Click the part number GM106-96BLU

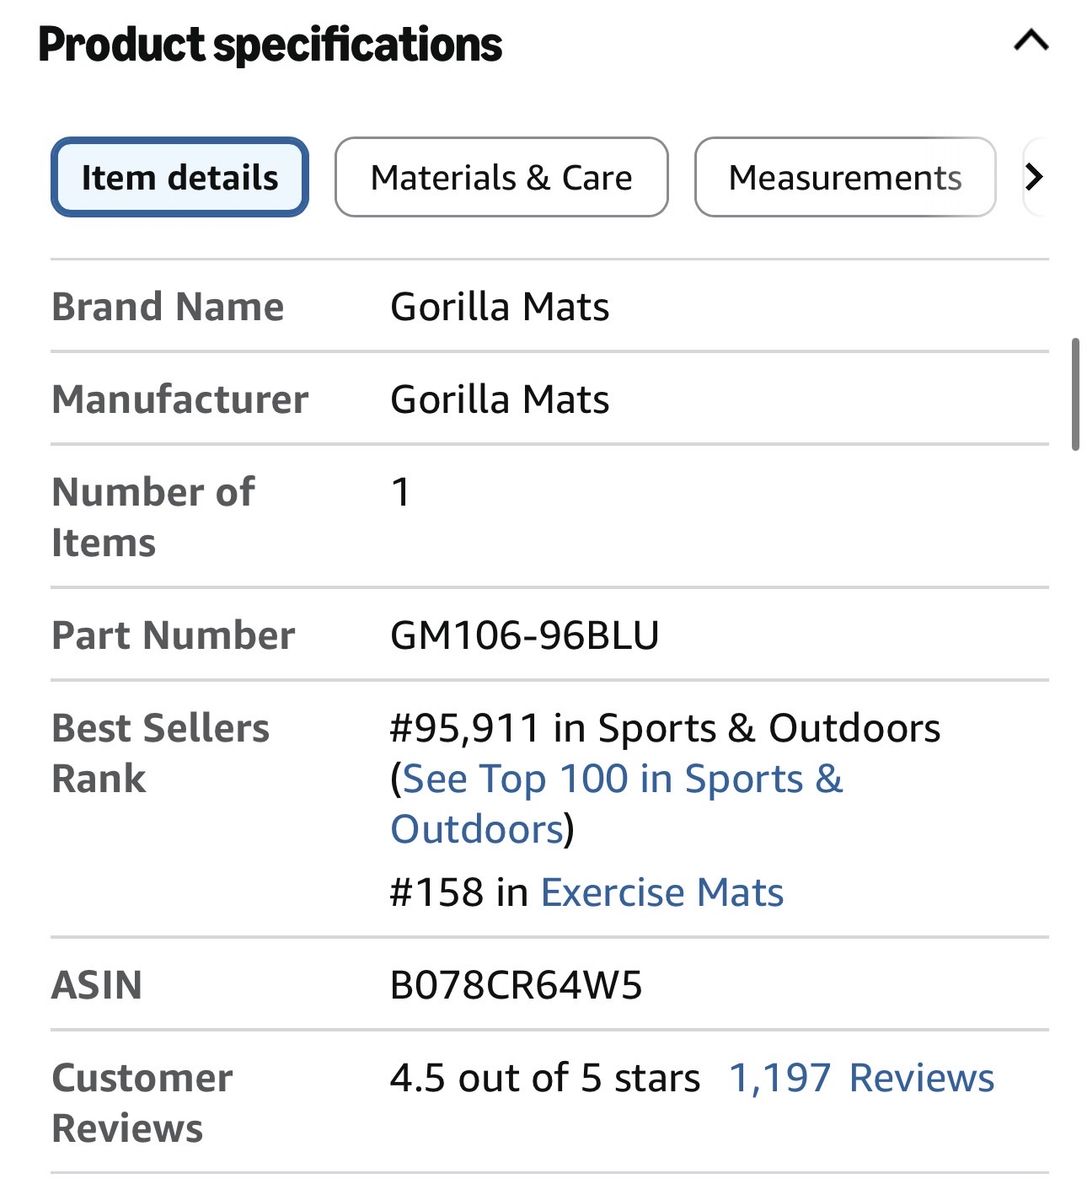click(525, 635)
